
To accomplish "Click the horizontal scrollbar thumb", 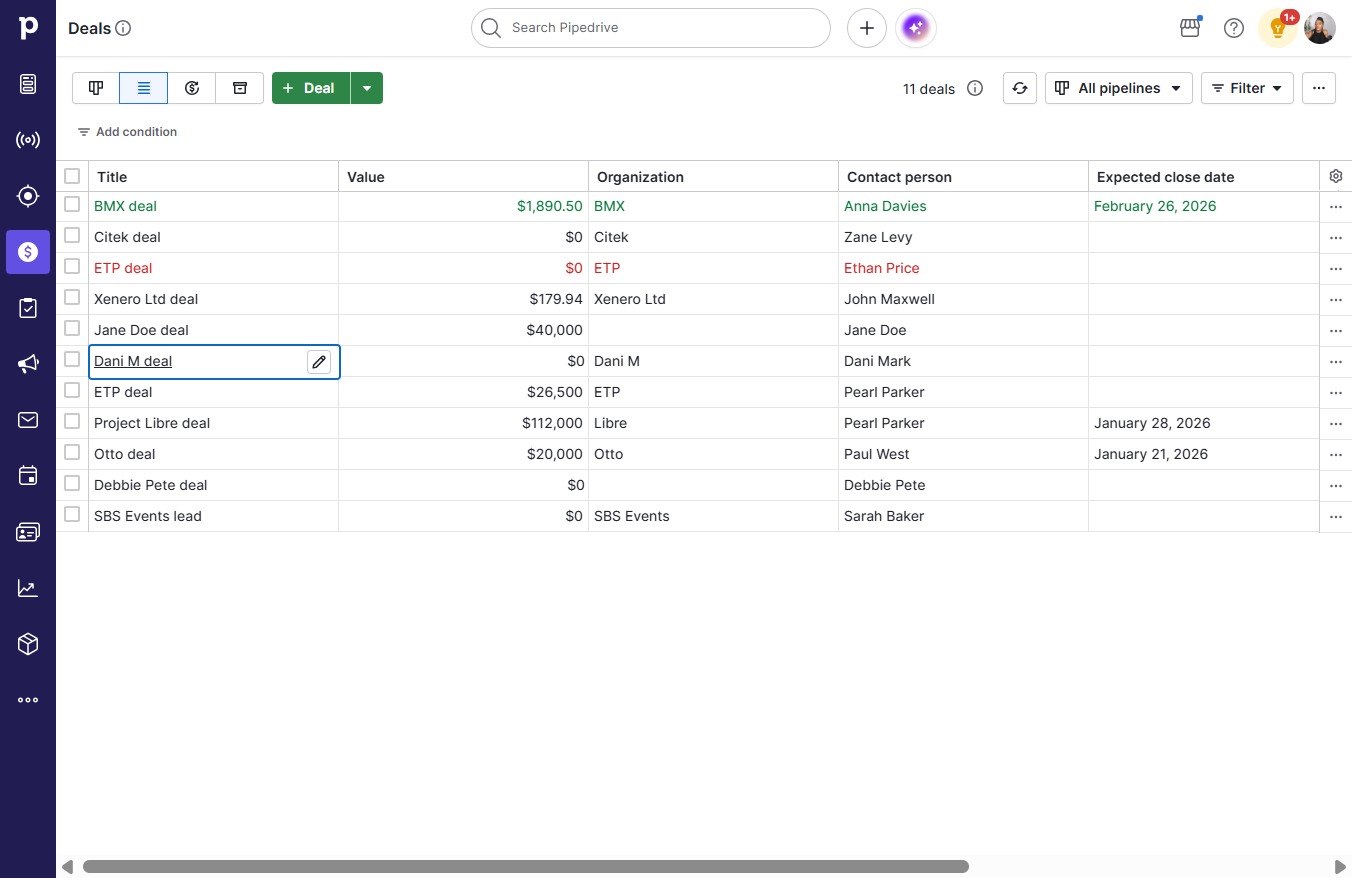I will click(x=526, y=867).
